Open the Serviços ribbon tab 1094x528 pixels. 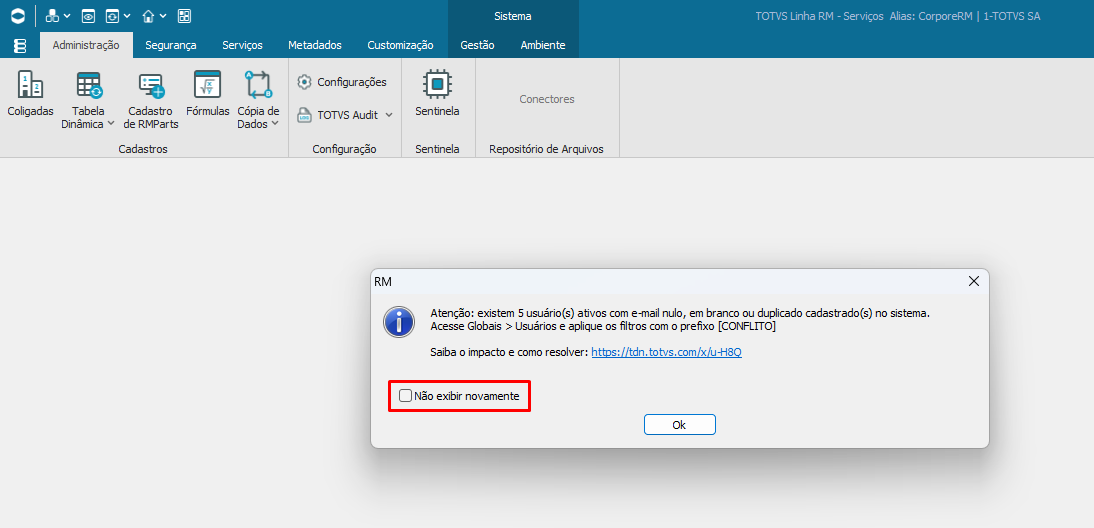242,45
